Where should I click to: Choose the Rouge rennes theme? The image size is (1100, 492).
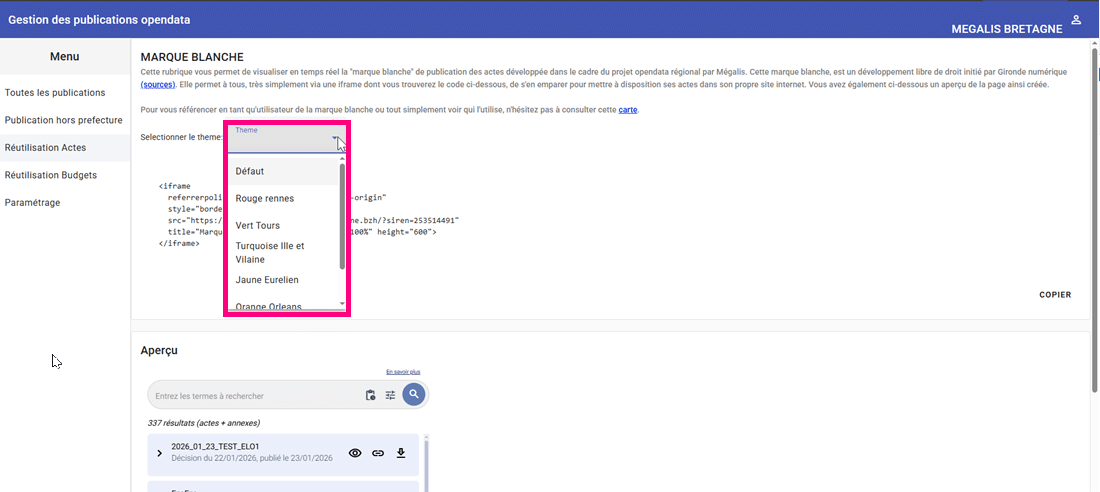pyautogui.click(x=264, y=199)
